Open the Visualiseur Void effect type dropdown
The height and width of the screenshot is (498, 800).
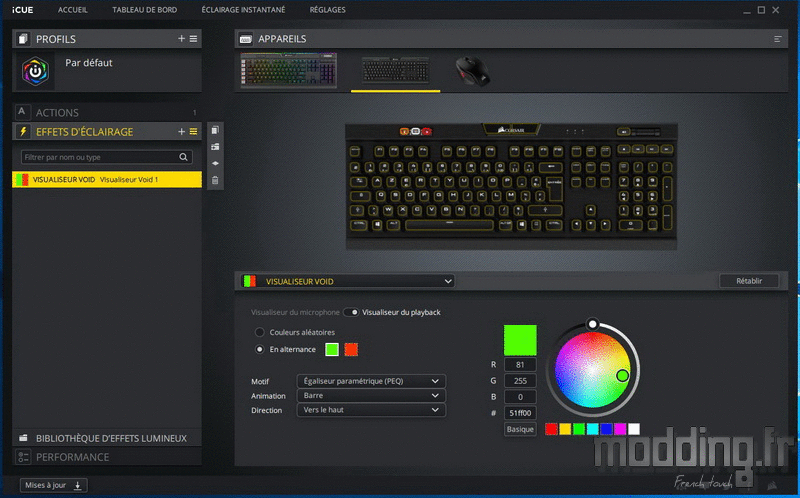point(347,281)
